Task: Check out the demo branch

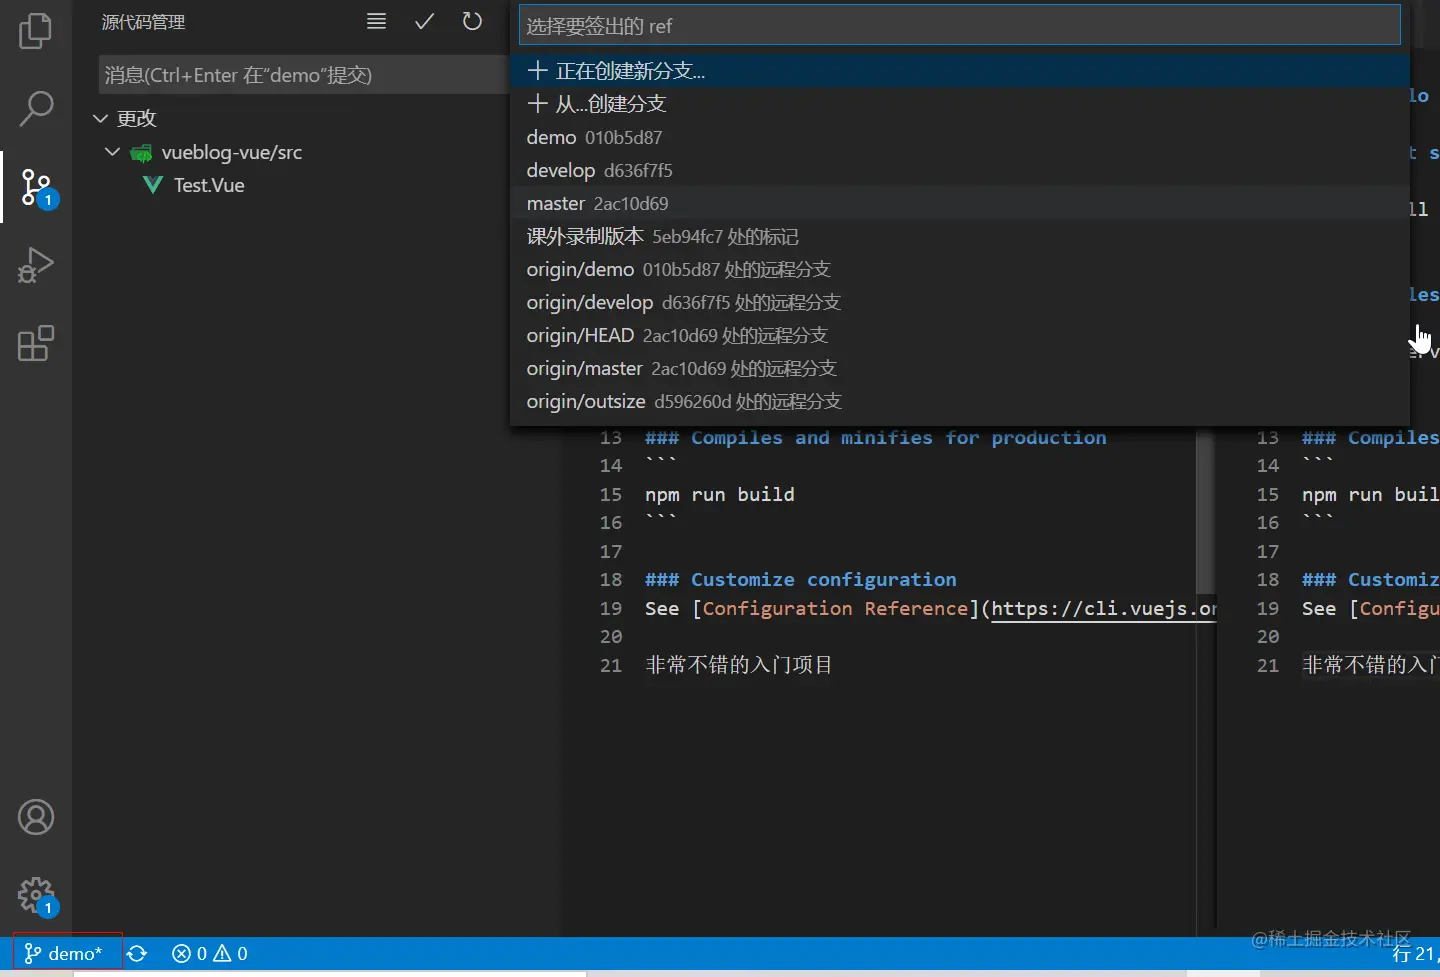Action: coord(959,137)
